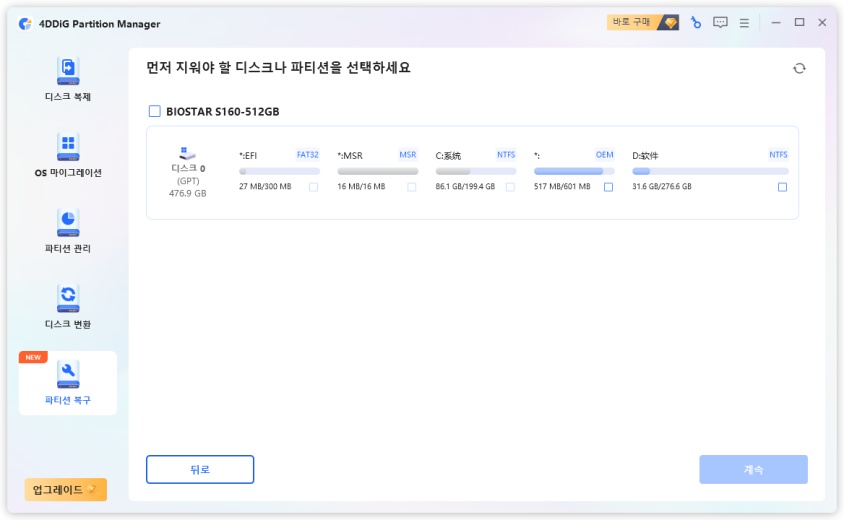Click the 517 MB/601 MB size text
Viewport: 844px width, 520px height.
coord(562,187)
